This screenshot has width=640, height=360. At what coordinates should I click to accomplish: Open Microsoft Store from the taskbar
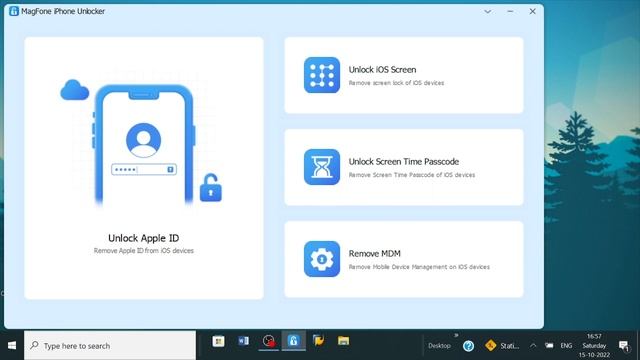(218, 341)
